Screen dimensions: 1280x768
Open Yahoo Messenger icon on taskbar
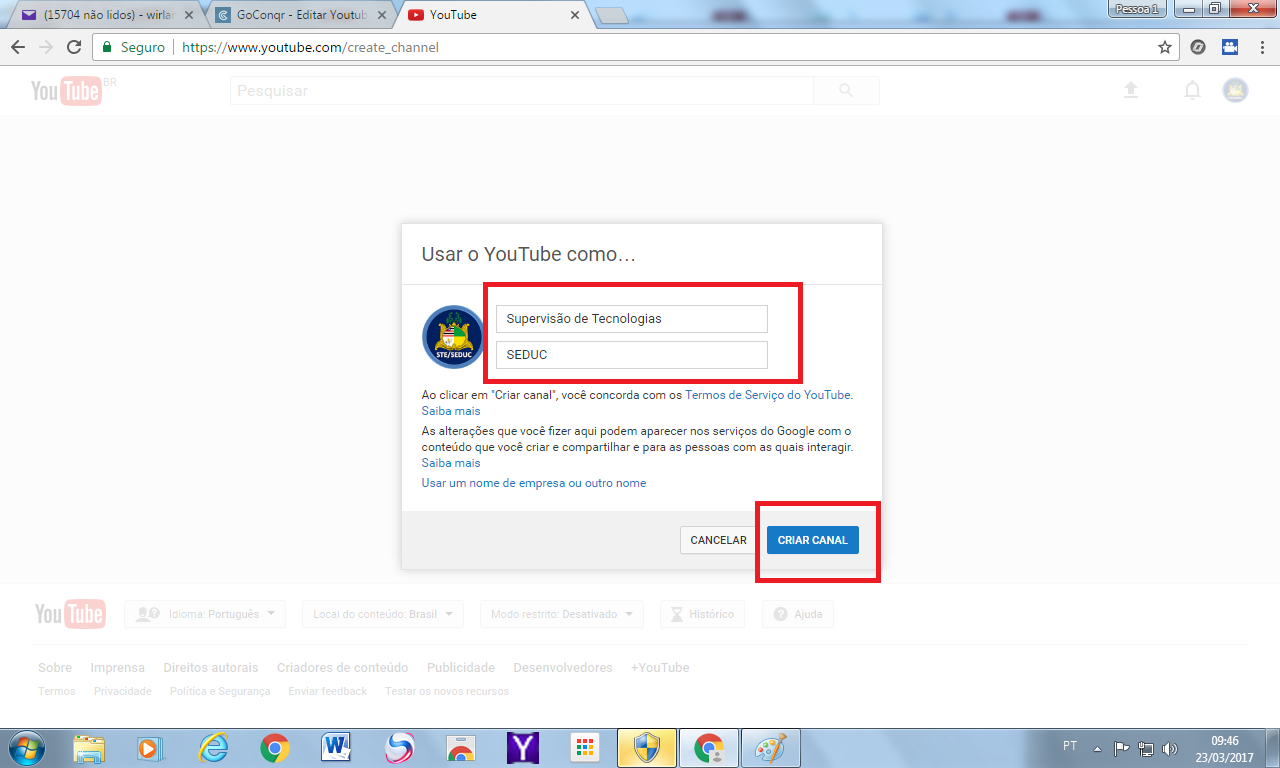pos(523,748)
